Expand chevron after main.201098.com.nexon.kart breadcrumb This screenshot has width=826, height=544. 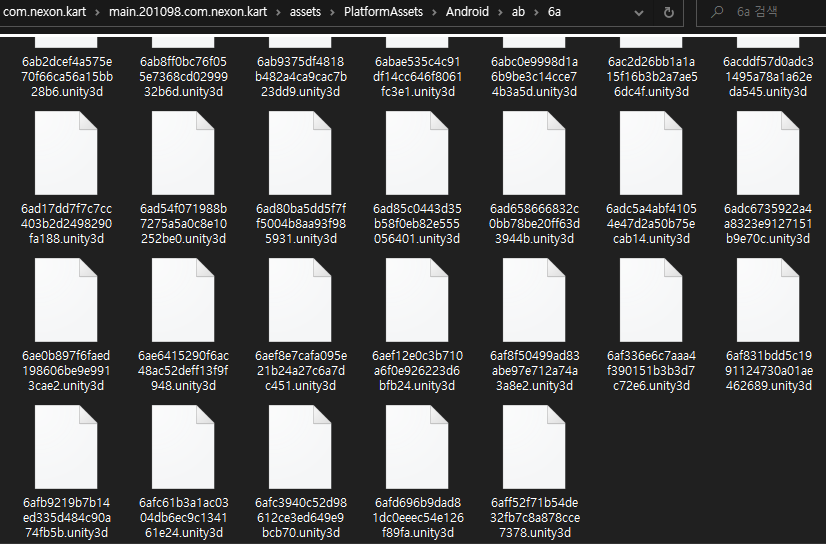click(278, 12)
